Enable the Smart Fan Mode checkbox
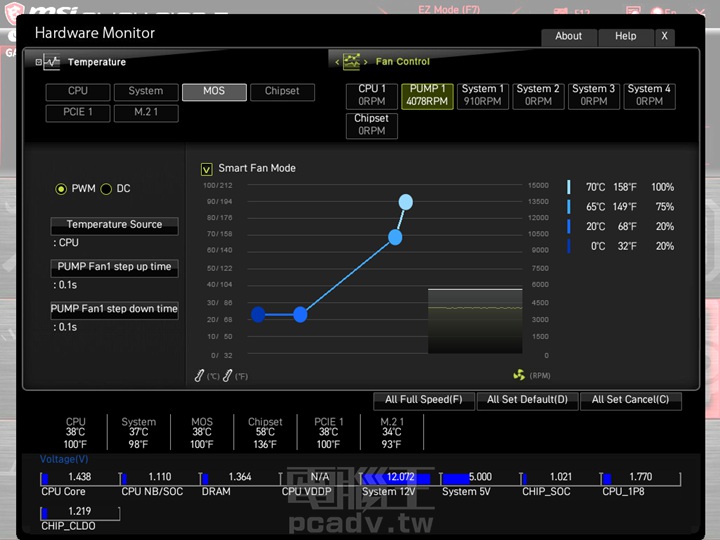 coord(207,169)
